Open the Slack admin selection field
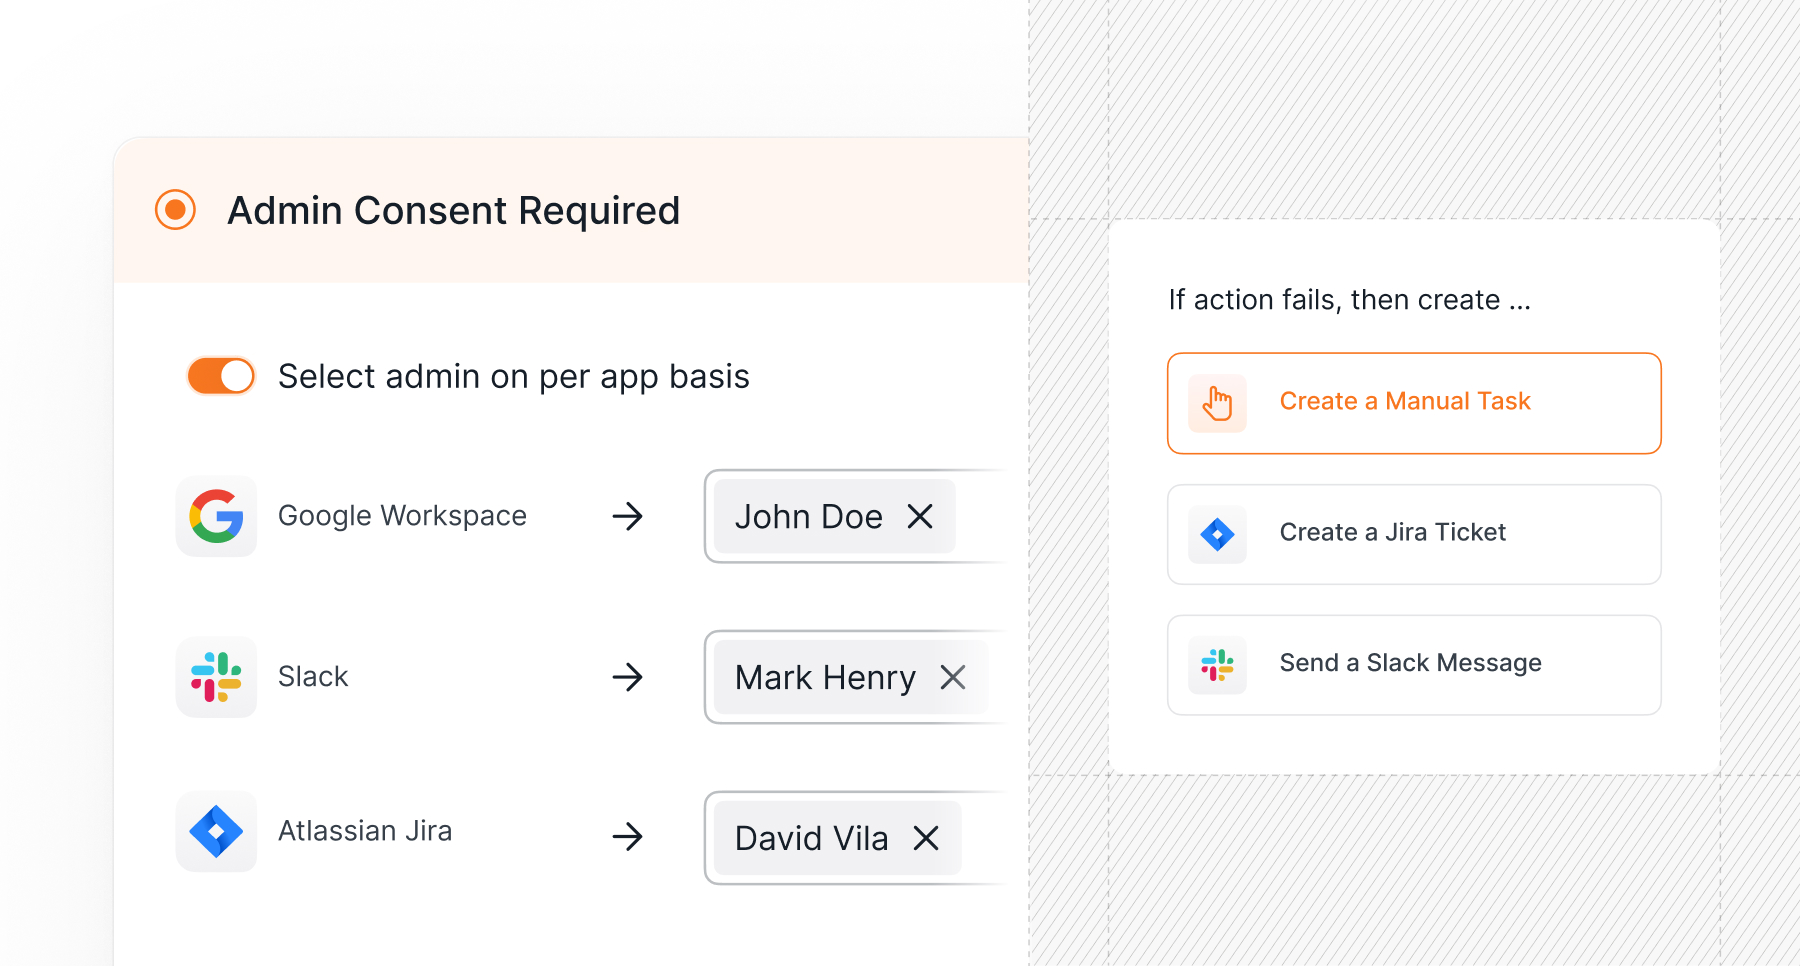This screenshot has width=1800, height=966. pos(855,677)
